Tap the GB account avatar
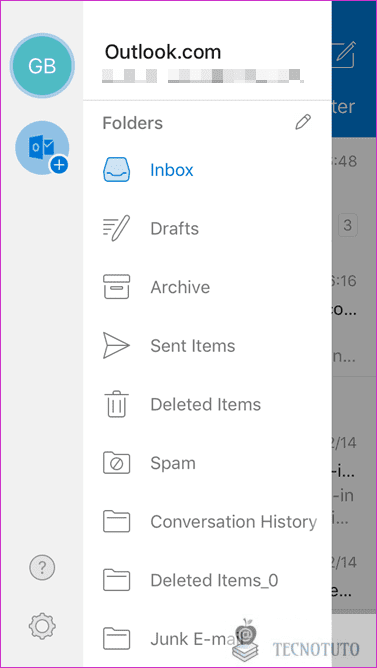377x668 pixels. 42,66
